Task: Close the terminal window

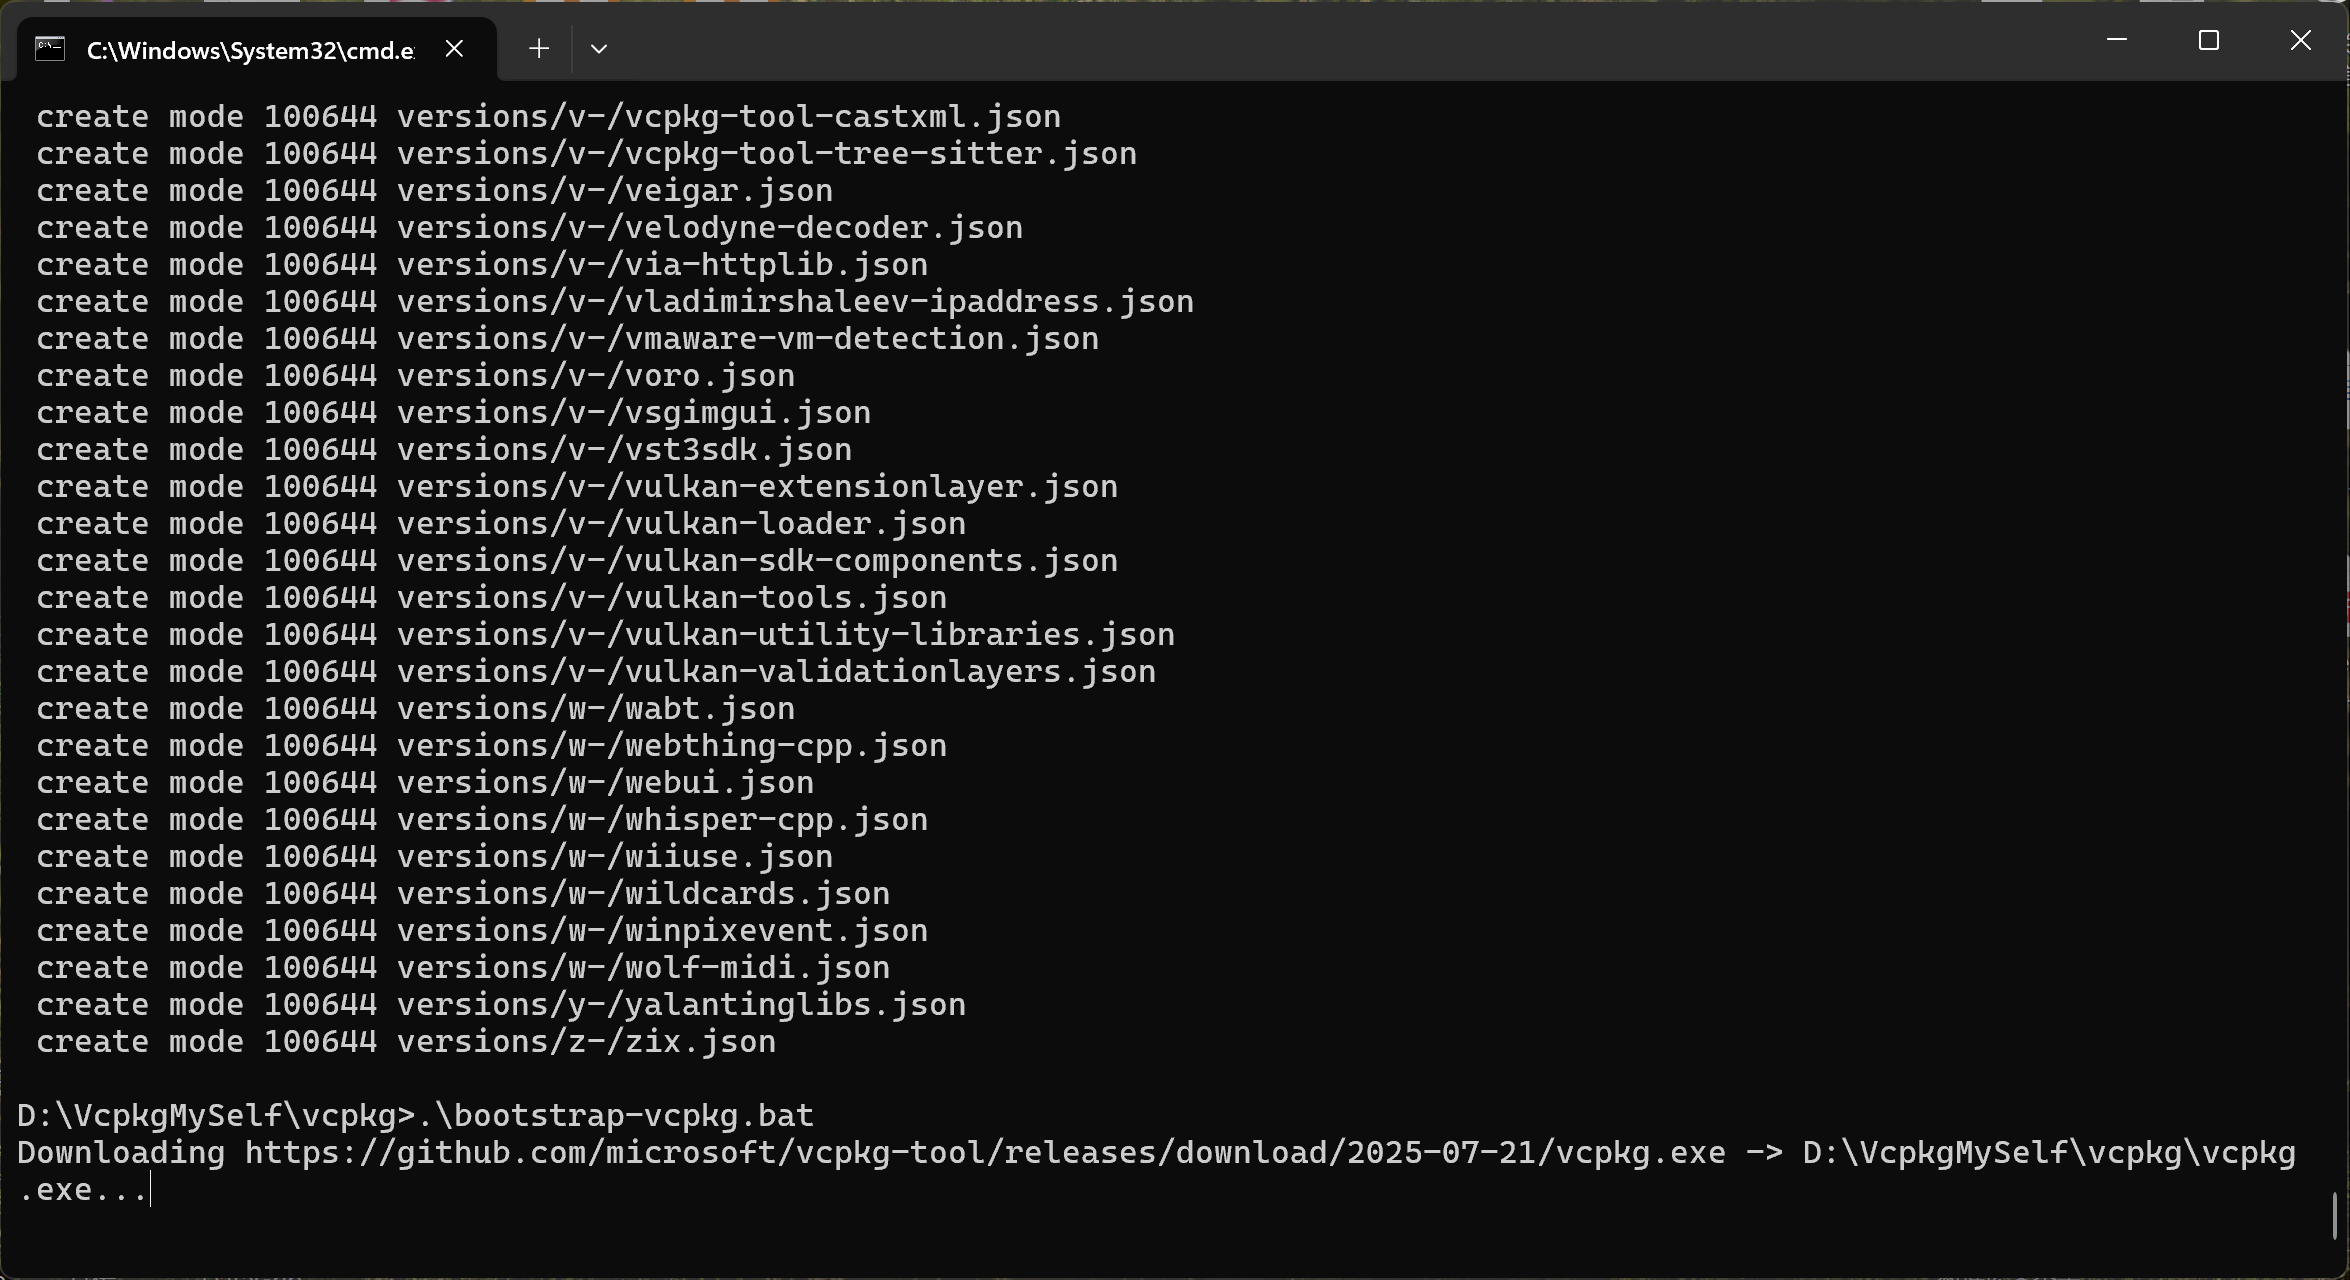Action: point(2301,40)
